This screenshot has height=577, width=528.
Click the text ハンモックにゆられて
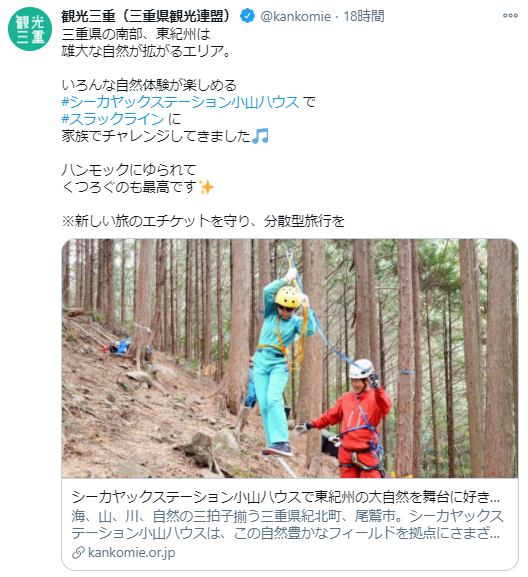tap(129, 170)
